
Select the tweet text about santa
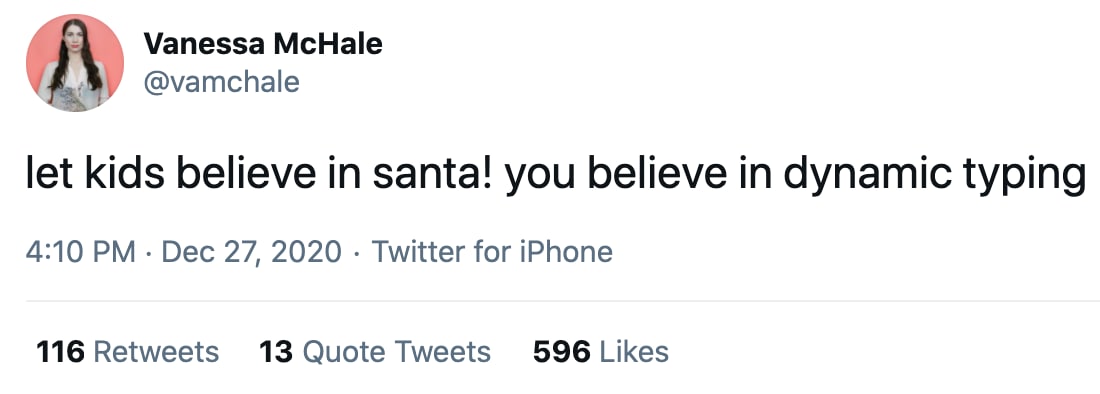pos(556,175)
